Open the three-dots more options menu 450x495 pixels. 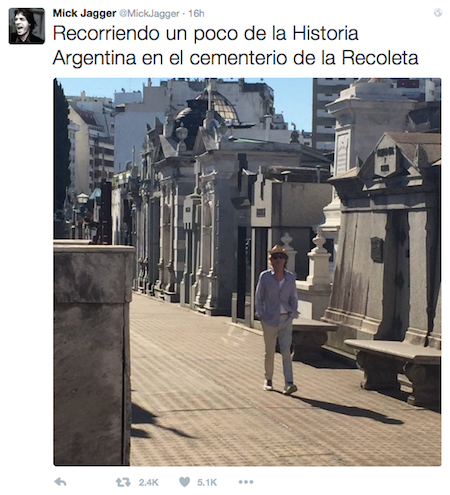coord(246,482)
